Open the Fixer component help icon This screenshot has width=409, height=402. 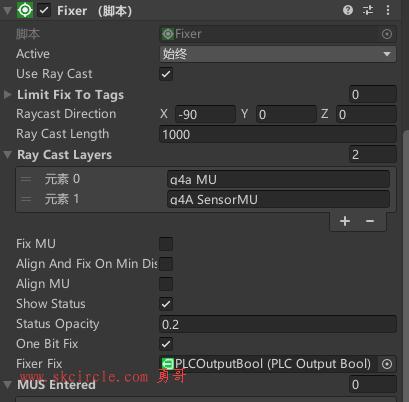348,10
